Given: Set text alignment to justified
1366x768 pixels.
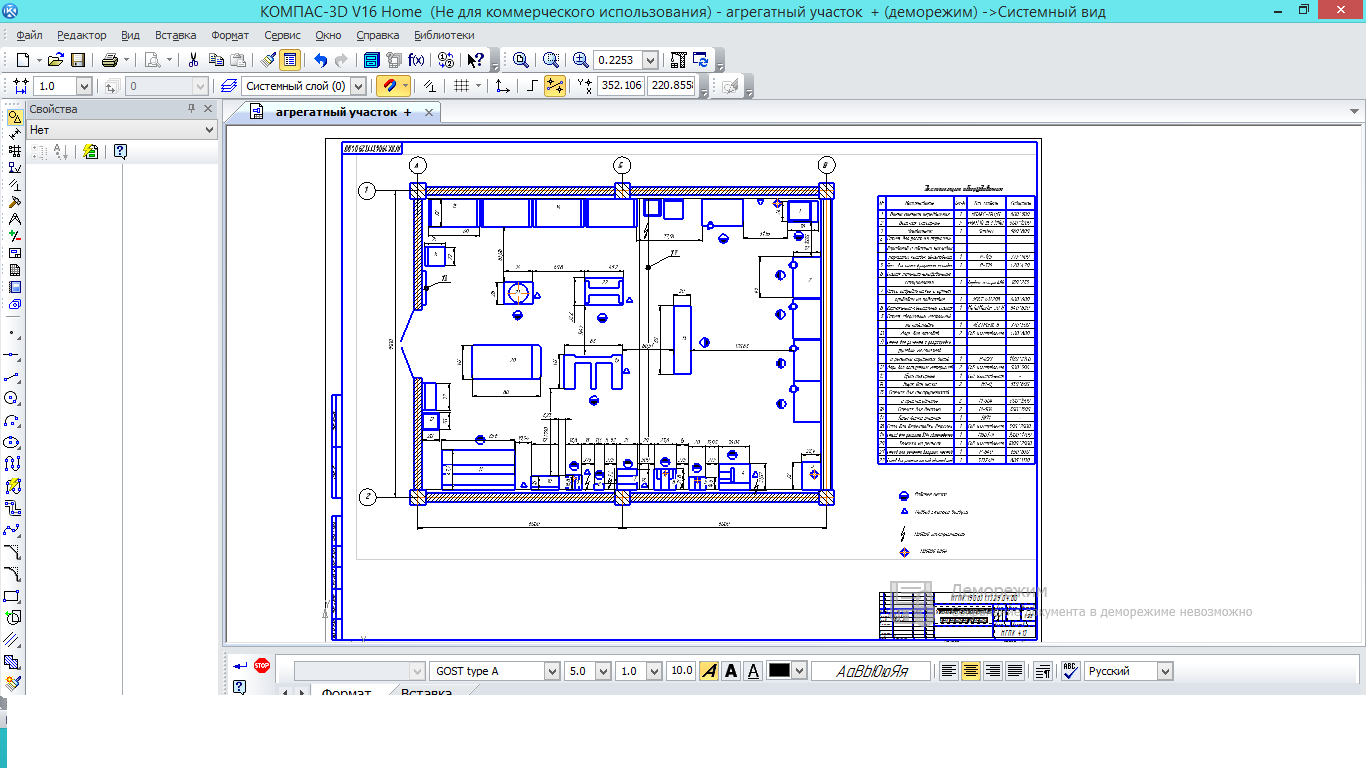Looking at the screenshot, I should click(1014, 670).
